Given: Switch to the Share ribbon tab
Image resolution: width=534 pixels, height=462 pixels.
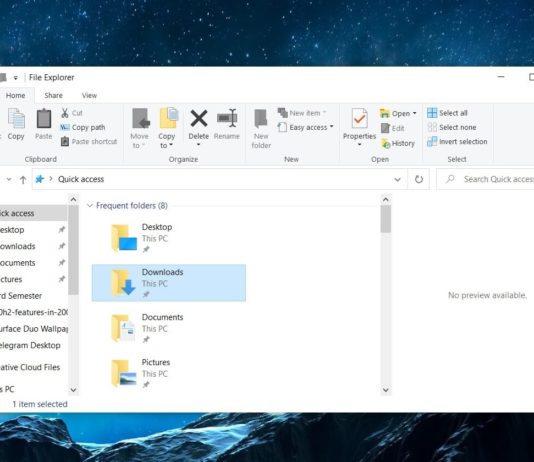Looking at the screenshot, I should click(x=53, y=96).
